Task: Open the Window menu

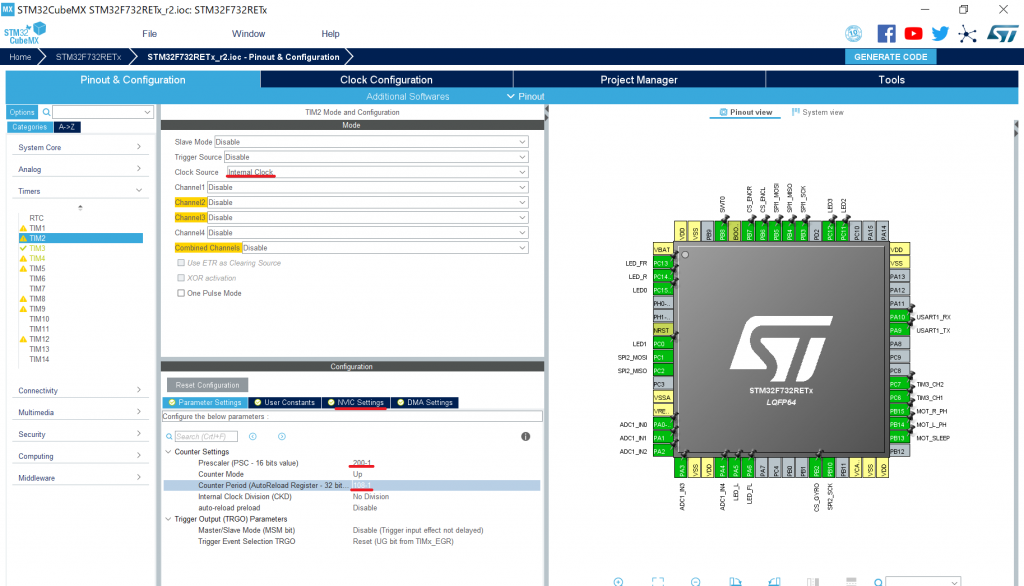Action: pos(248,33)
